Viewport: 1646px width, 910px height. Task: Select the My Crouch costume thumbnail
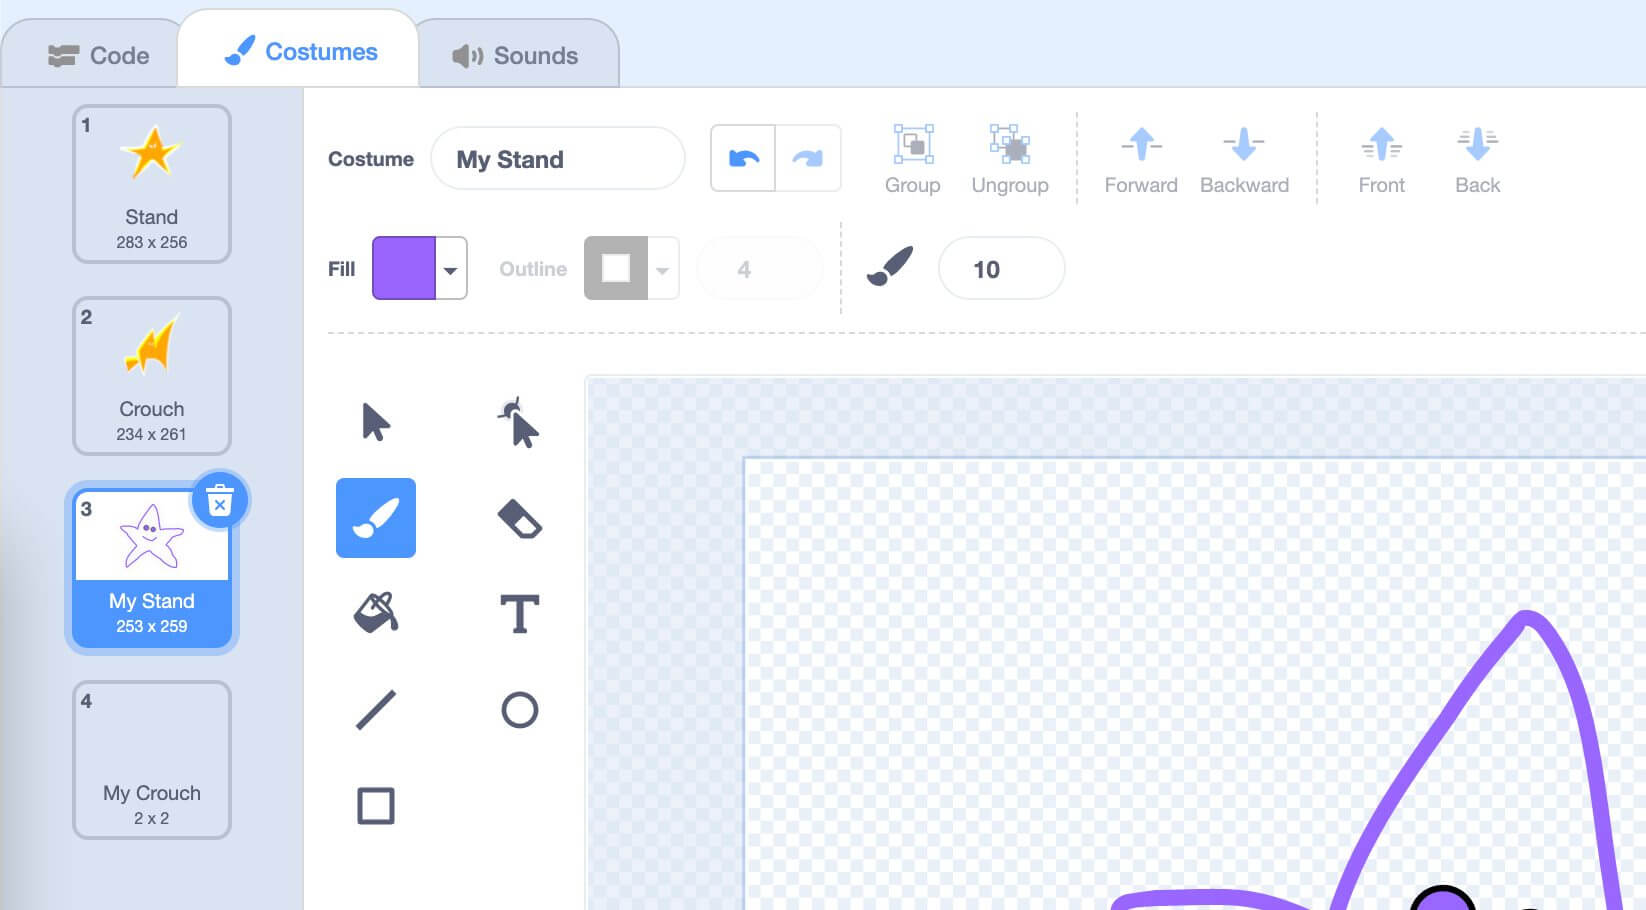tap(152, 760)
